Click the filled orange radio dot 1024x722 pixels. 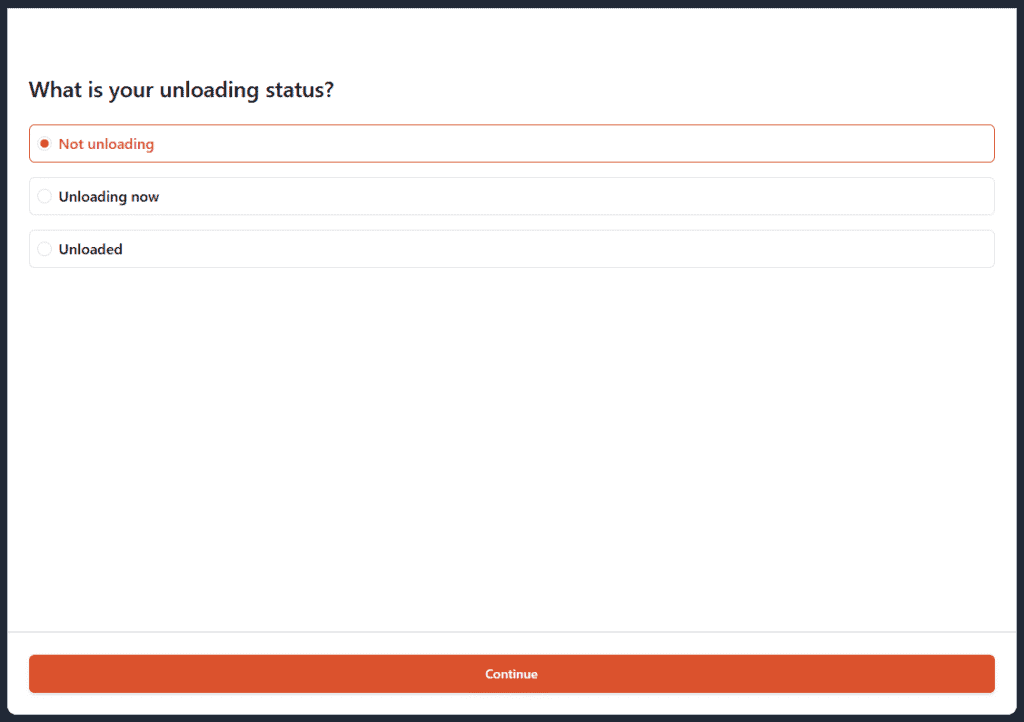click(44, 144)
